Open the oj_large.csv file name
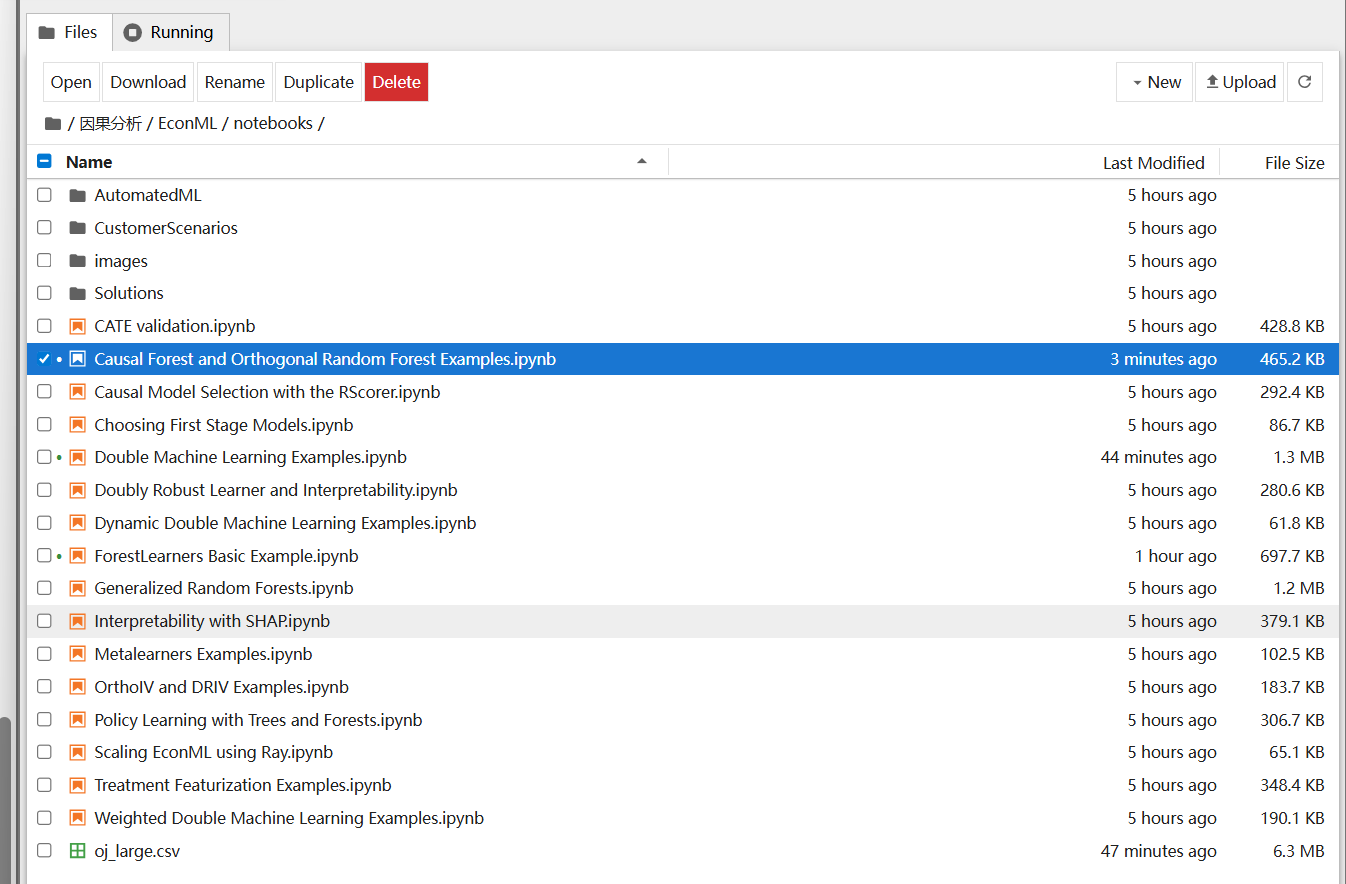 tap(137, 851)
